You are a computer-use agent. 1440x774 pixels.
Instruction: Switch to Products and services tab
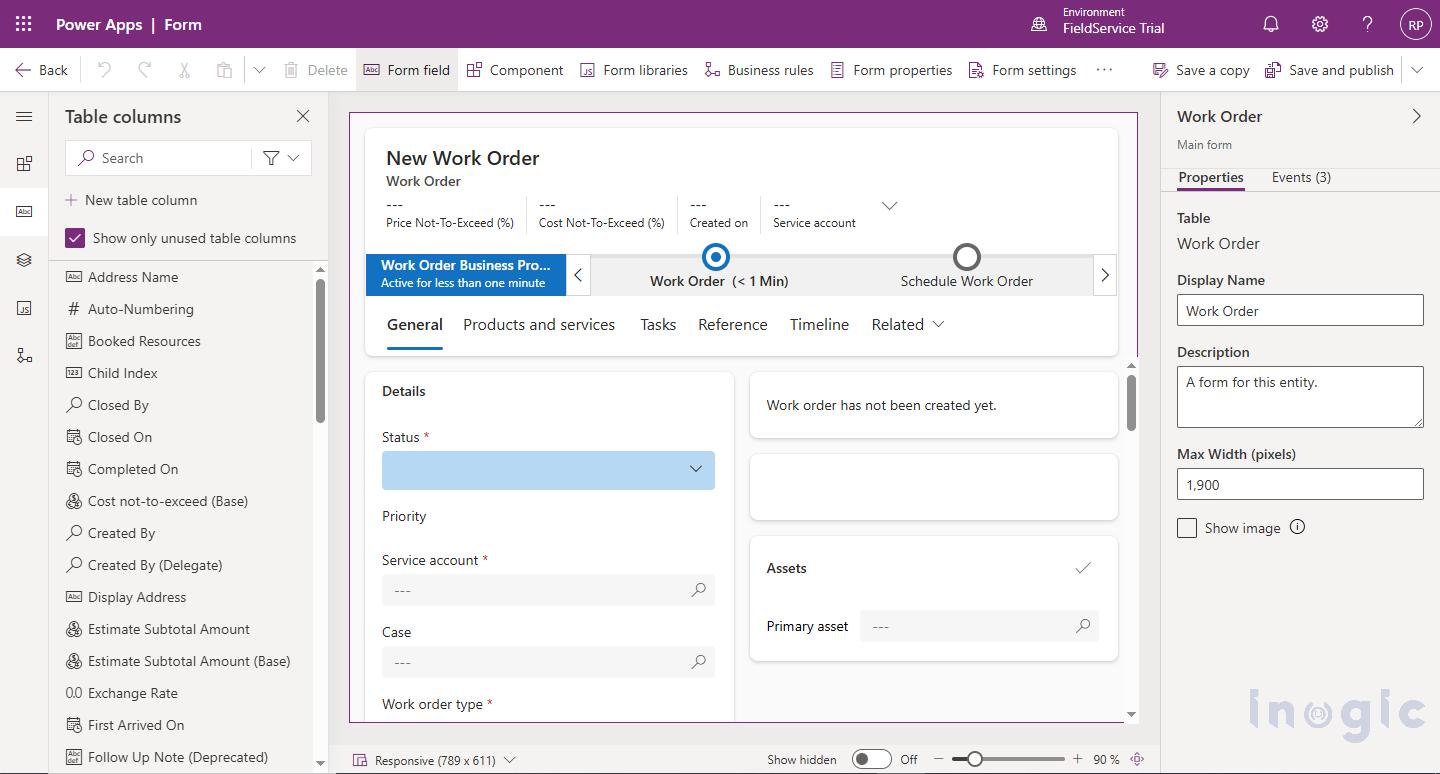point(539,324)
